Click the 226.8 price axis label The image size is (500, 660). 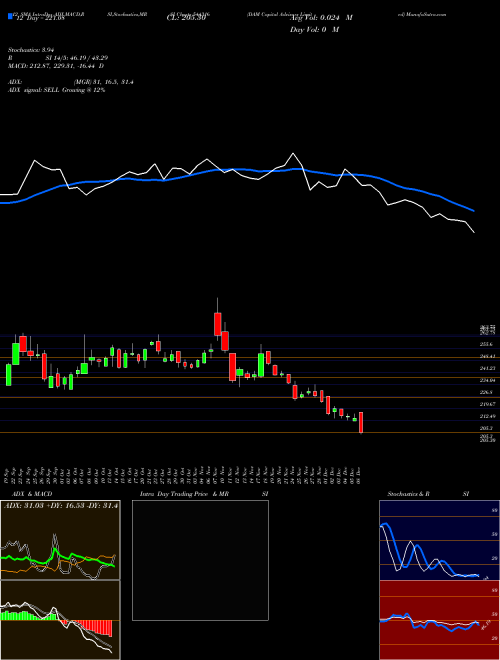click(486, 392)
